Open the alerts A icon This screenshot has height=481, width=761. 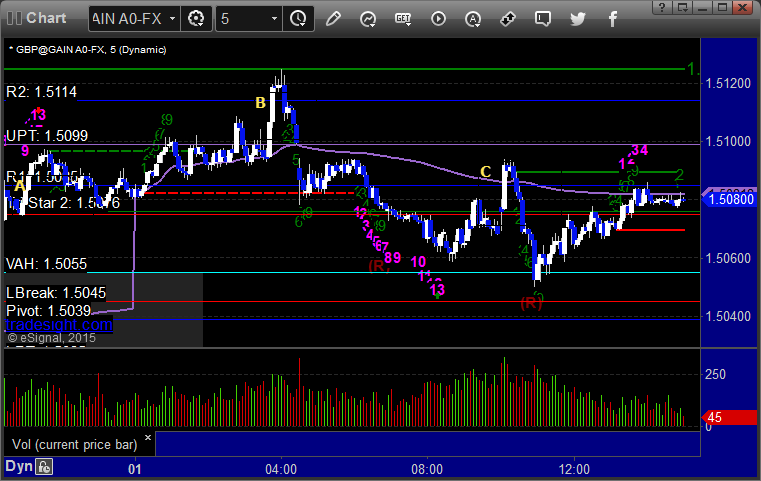point(473,19)
